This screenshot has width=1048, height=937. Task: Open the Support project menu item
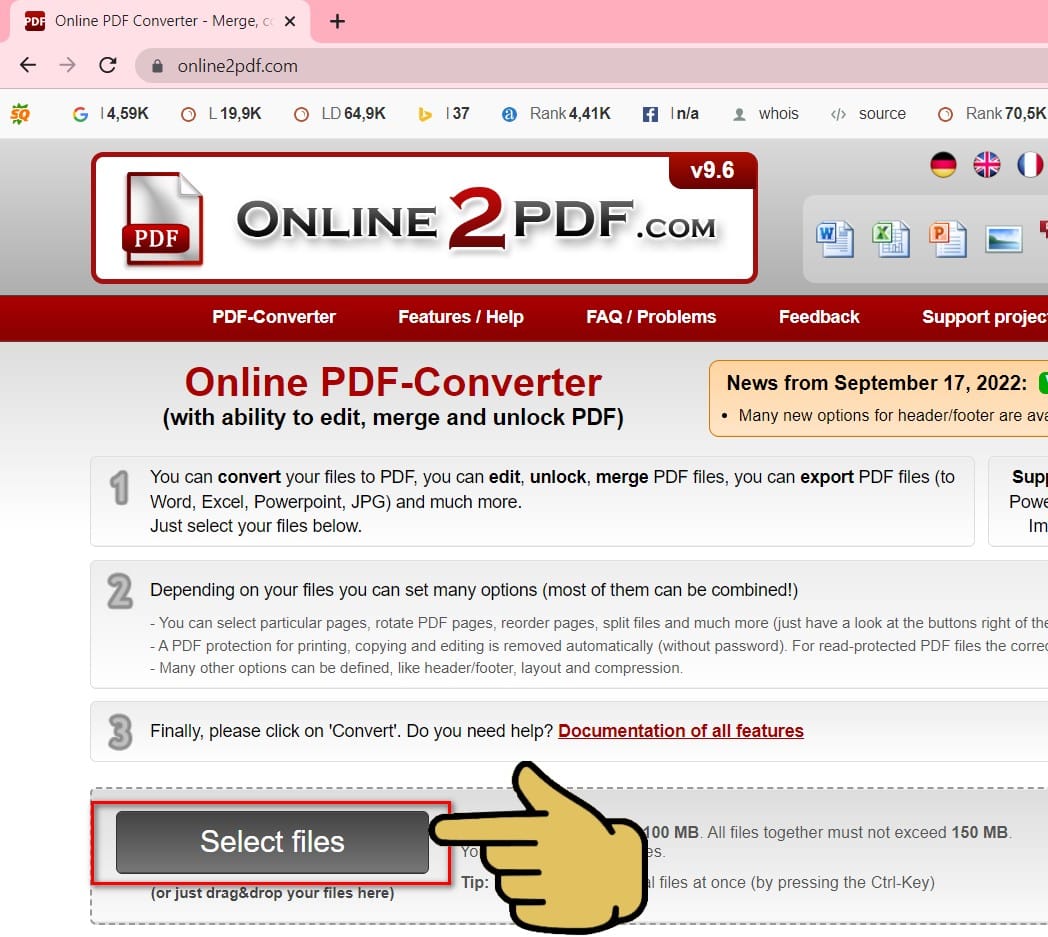(984, 317)
